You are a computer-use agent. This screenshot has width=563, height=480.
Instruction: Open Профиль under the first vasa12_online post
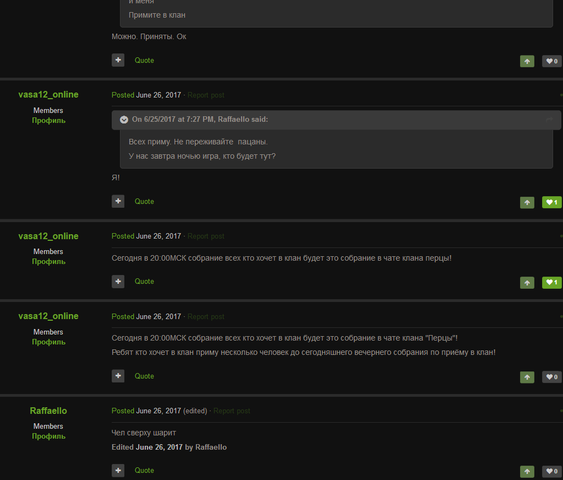[x=48, y=120]
